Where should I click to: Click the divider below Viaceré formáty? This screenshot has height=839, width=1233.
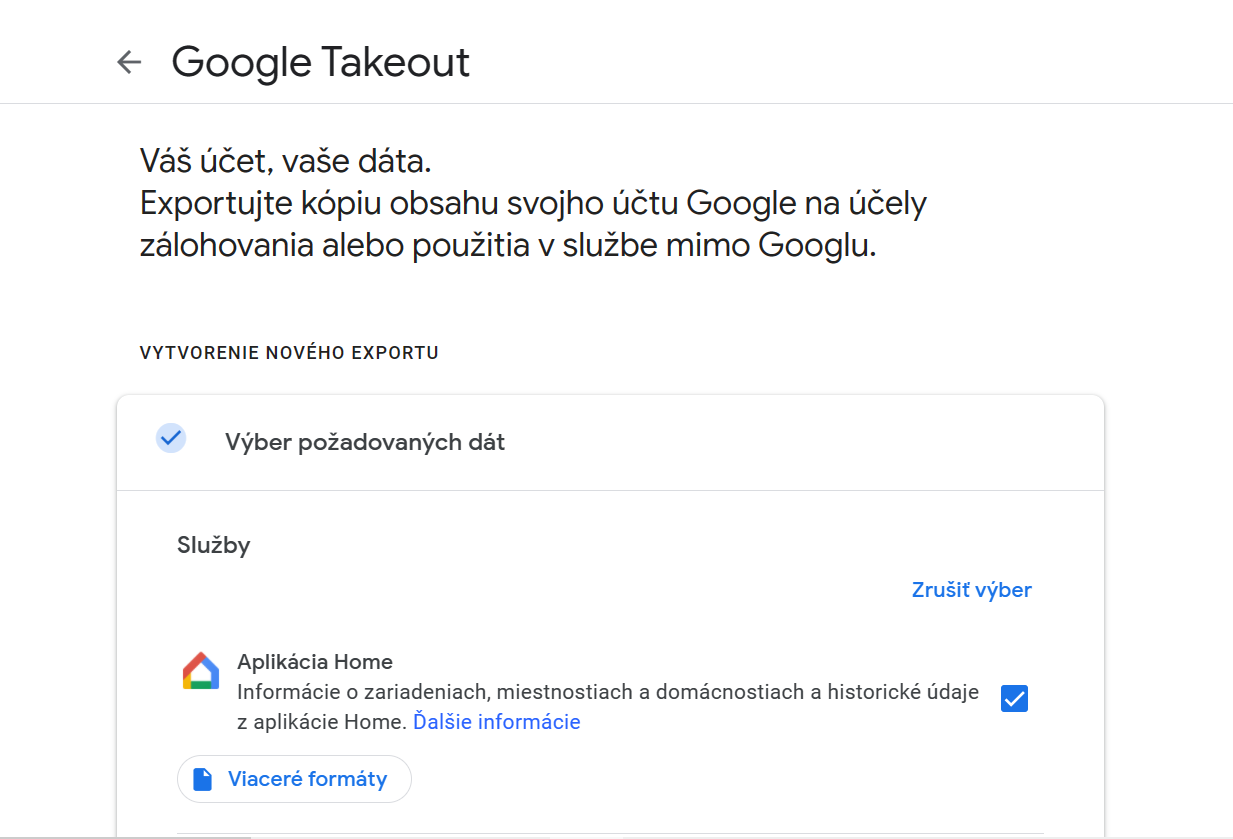(x=610, y=834)
